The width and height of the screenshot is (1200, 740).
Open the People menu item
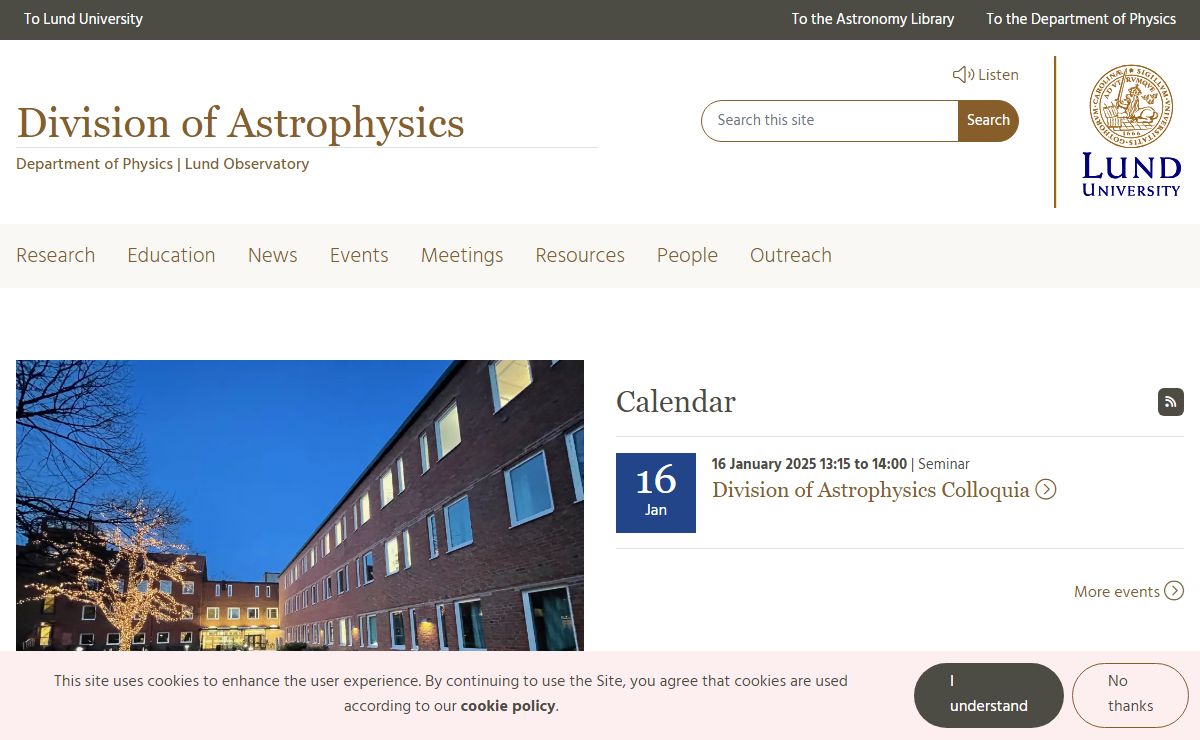pyautogui.click(x=687, y=255)
